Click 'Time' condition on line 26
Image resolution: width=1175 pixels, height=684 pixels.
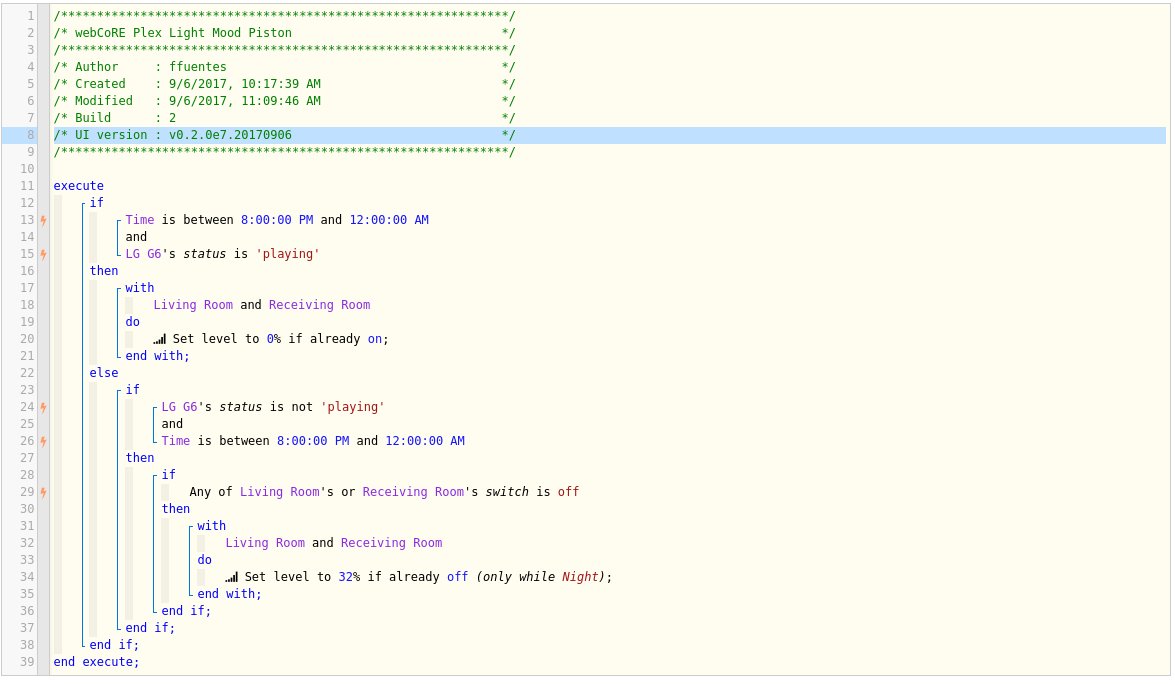175,441
